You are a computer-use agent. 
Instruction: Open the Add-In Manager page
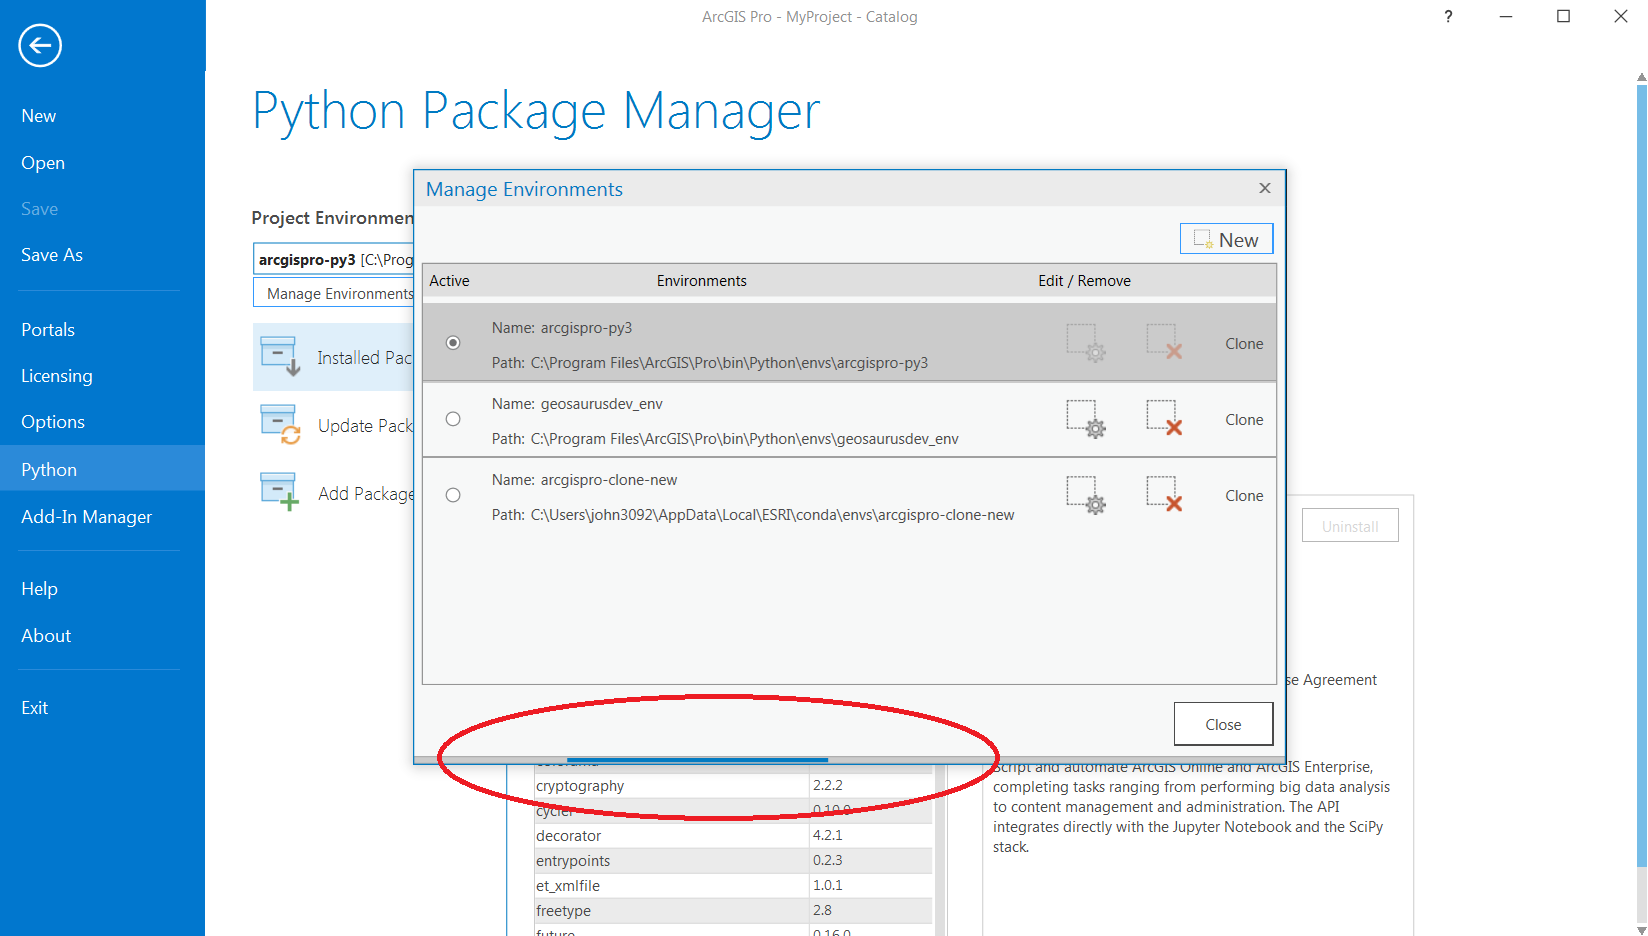[87, 517]
